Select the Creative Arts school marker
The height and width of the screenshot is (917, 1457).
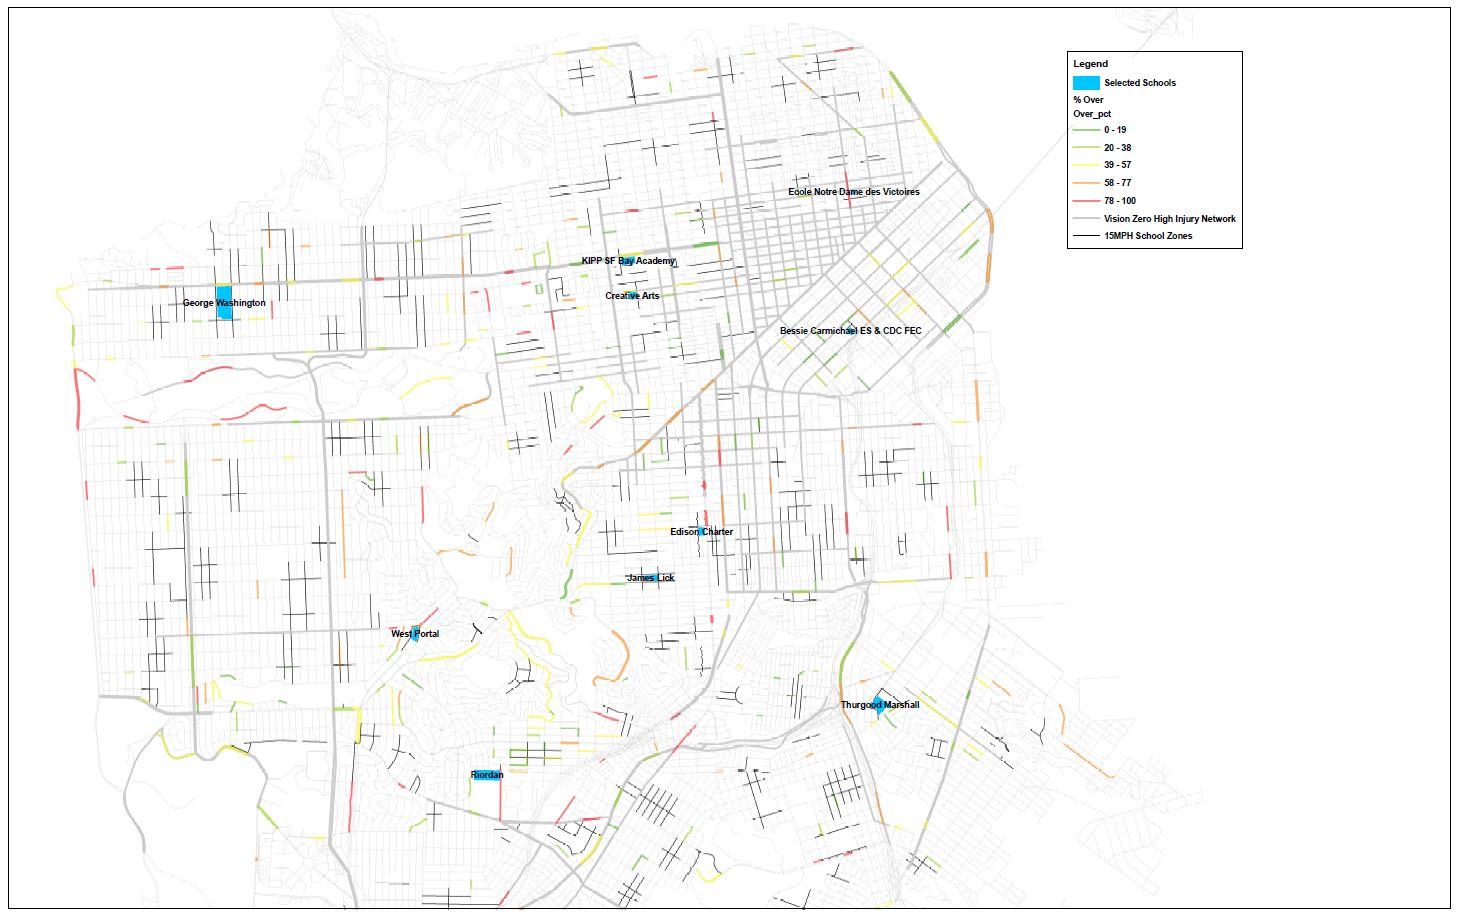coord(632,296)
